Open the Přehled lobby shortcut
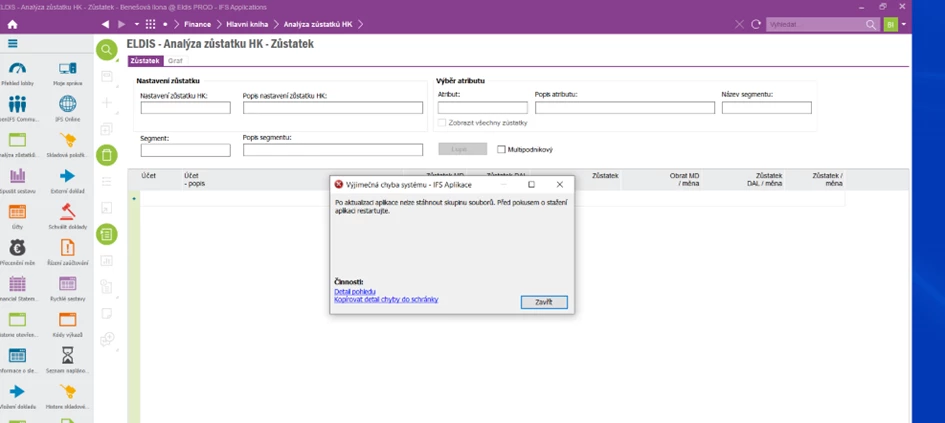The image size is (945, 423). pos(17,74)
